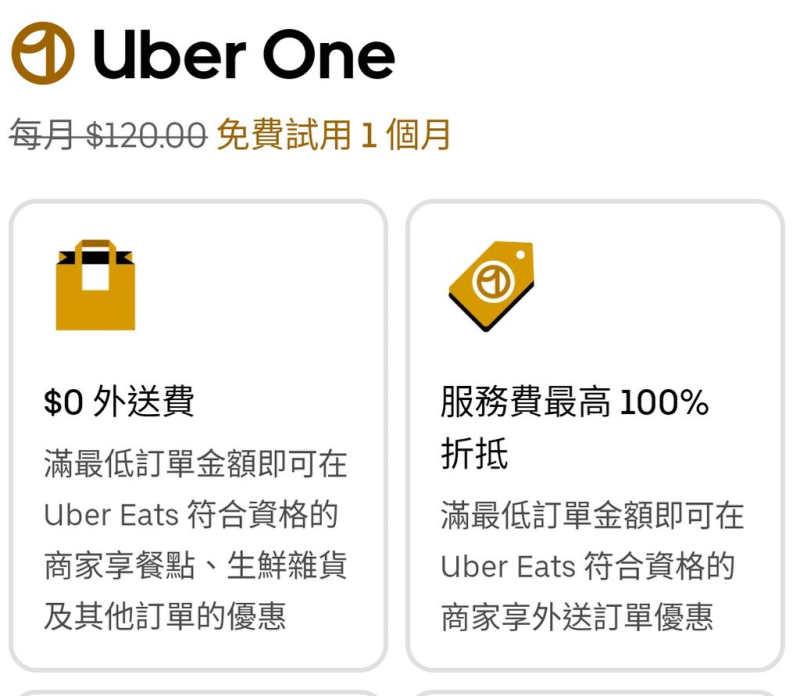Tap the strikethrough "每月" label
The width and height of the screenshot is (800, 696).
tap(43, 134)
